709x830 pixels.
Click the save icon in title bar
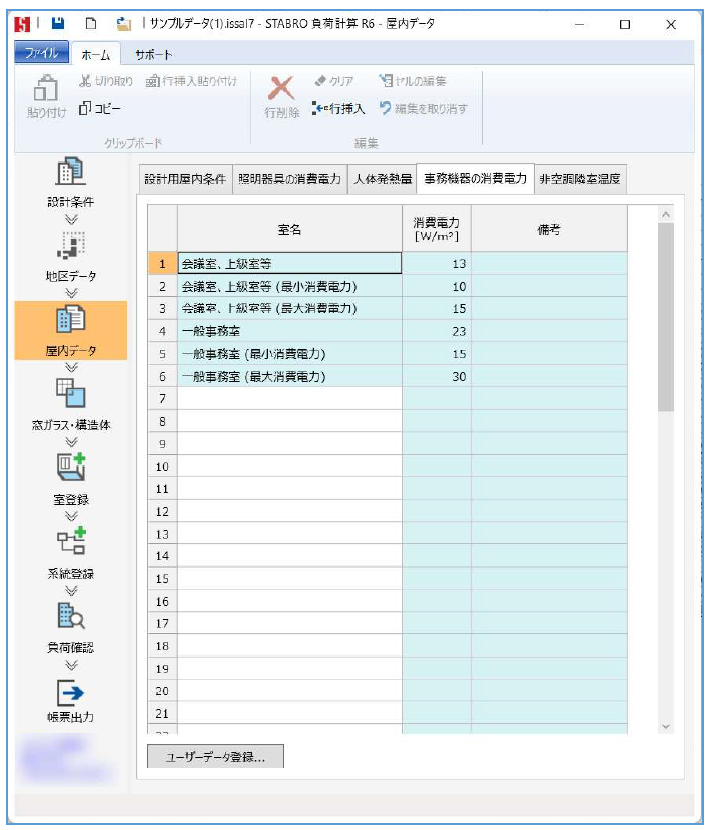(x=58, y=23)
